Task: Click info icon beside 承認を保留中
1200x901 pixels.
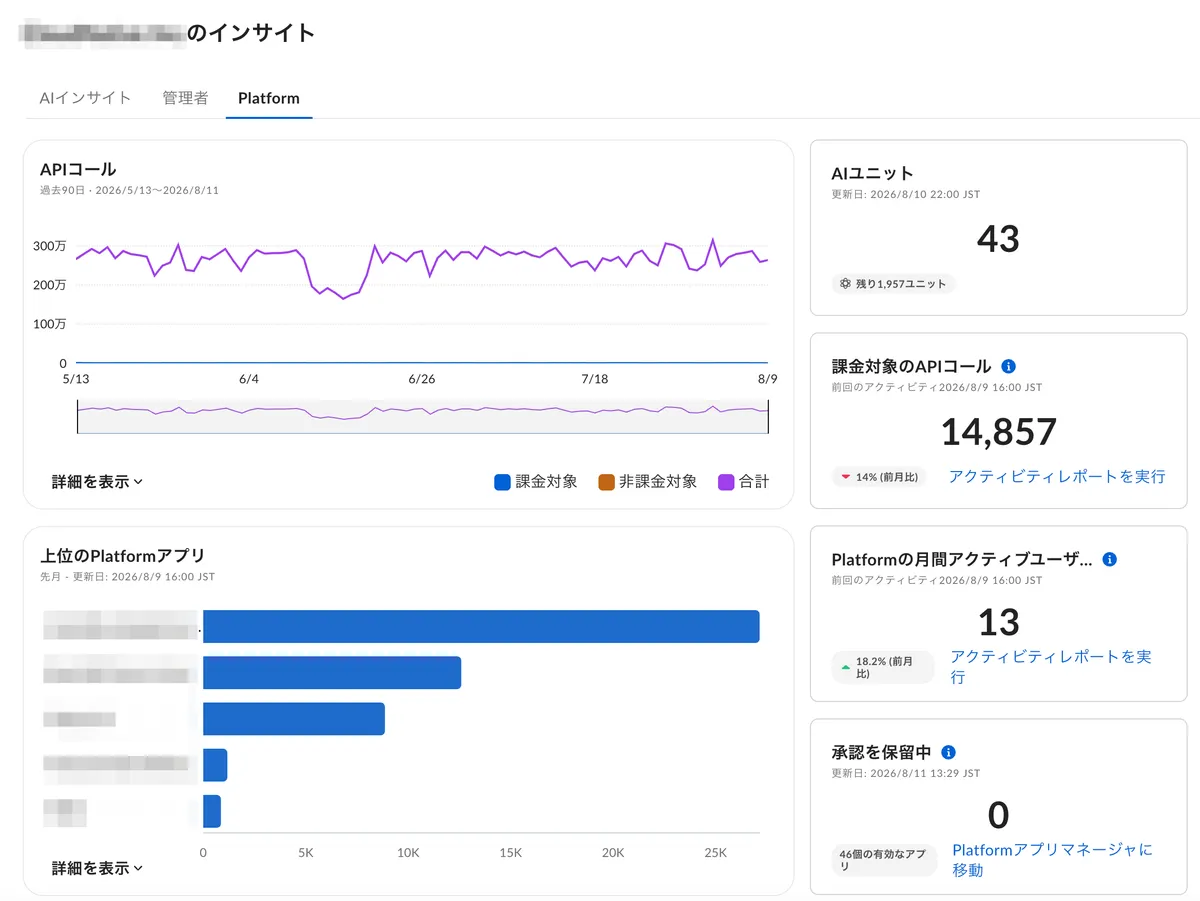Action: tap(949, 752)
